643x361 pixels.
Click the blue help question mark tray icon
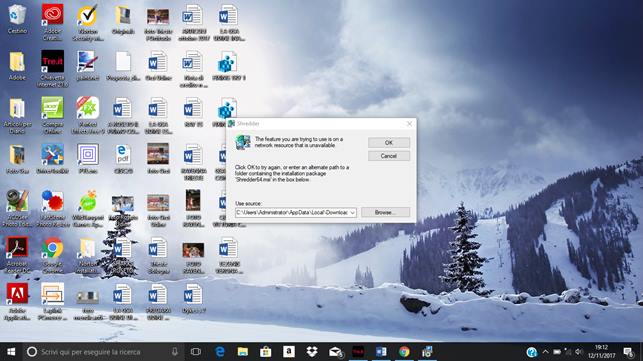pyautogui.click(x=532, y=352)
